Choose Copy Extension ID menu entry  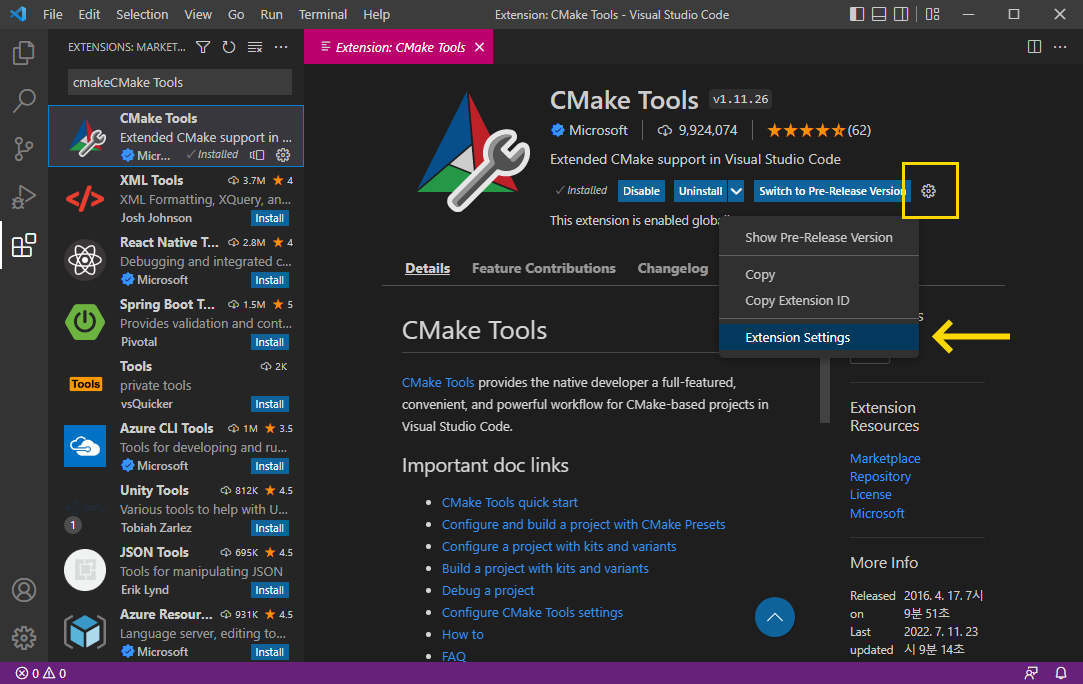click(818, 301)
